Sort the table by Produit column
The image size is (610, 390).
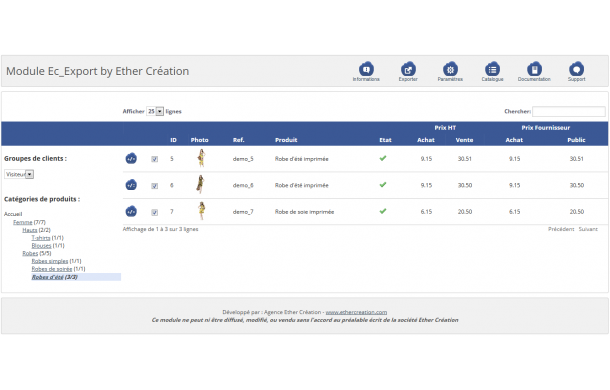point(286,140)
